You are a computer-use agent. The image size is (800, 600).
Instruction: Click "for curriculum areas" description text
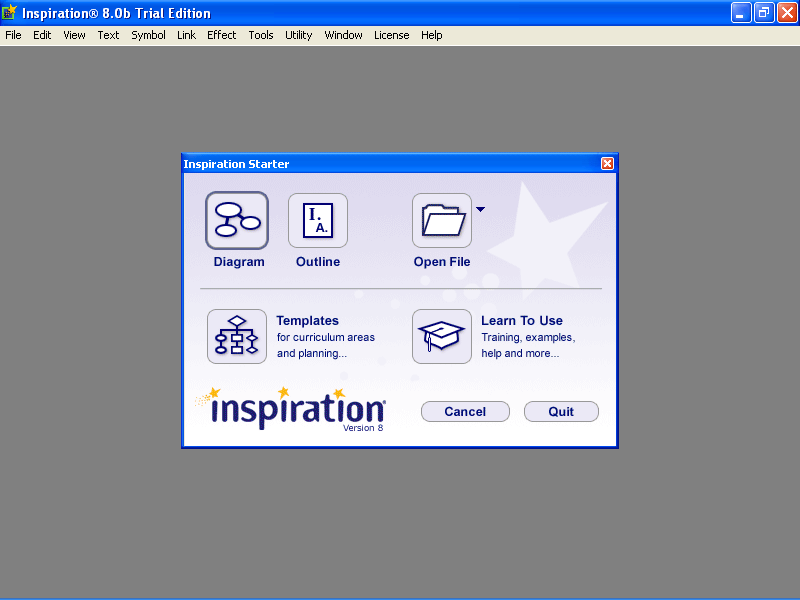(x=326, y=337)
